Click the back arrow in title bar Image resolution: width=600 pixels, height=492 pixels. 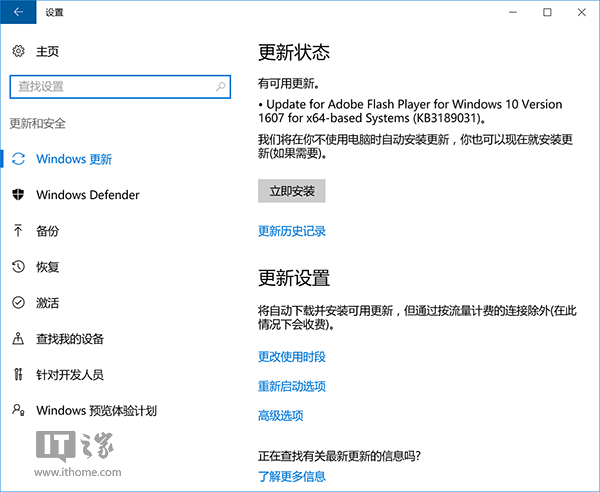pyautogui.click(x=18, y=12)
